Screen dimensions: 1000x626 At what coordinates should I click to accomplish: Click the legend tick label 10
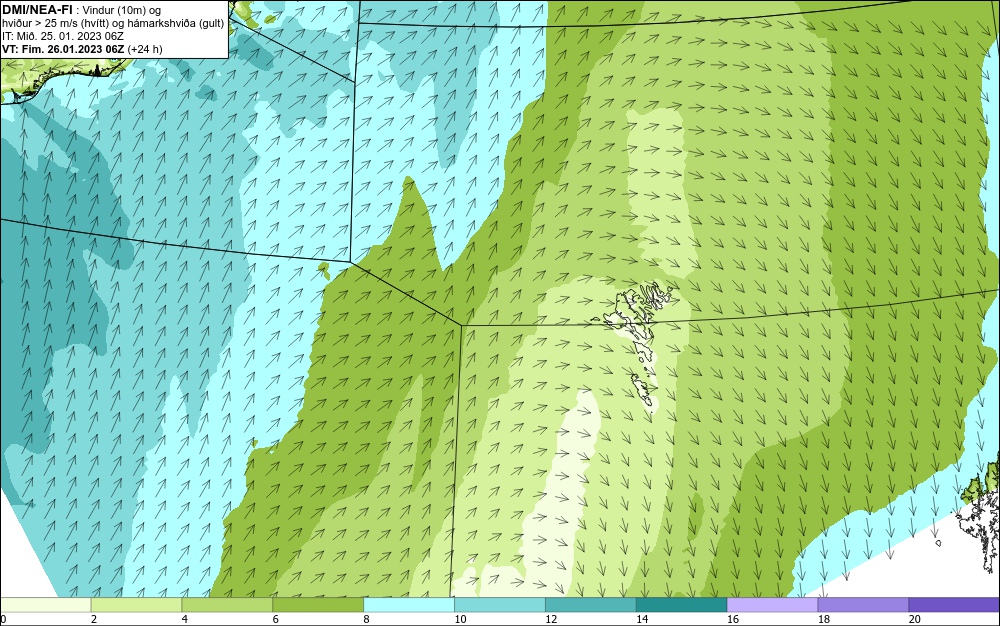point(460,619)
